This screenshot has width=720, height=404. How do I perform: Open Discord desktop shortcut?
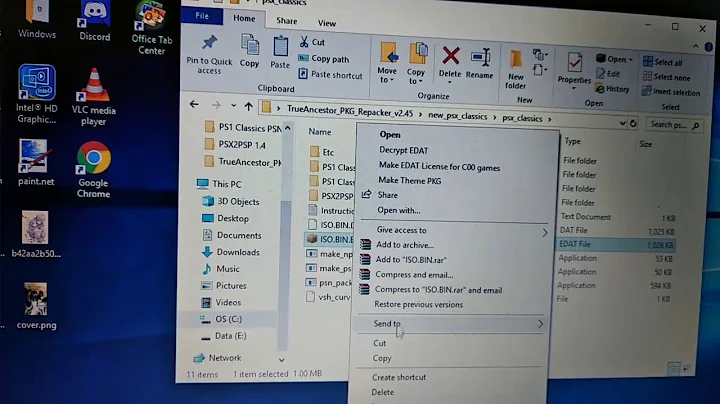pyautogui.click(x=95, y=21)
